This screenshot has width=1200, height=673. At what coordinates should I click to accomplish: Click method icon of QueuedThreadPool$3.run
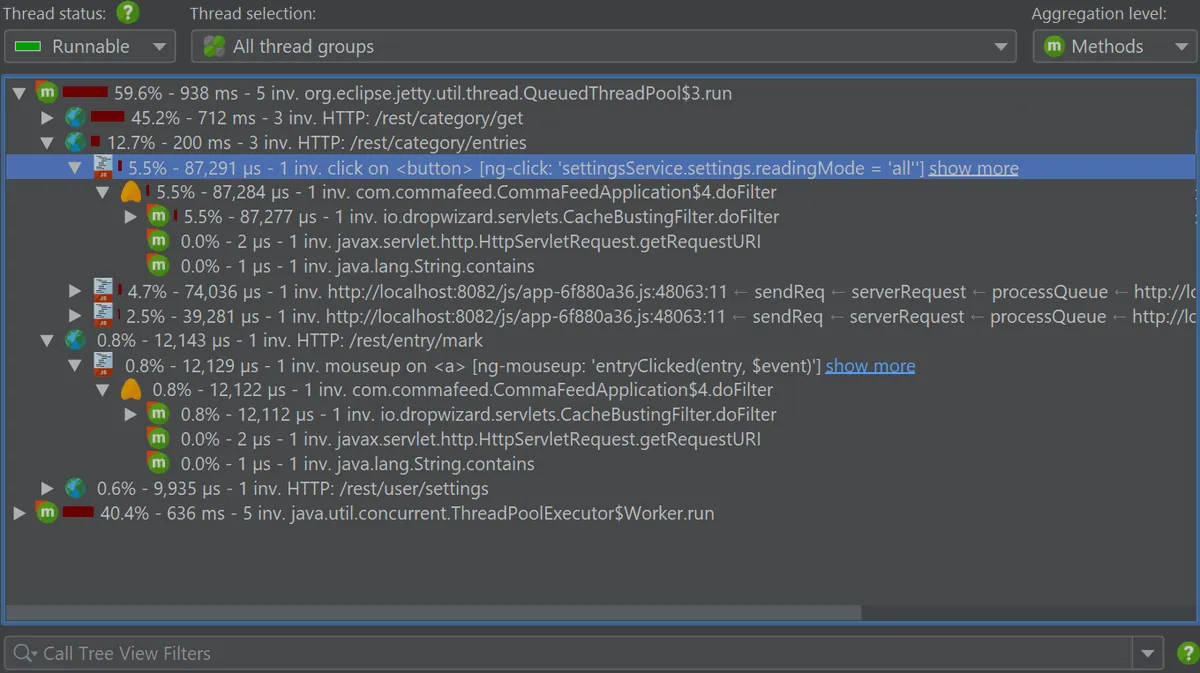click(x=47, y=93)
